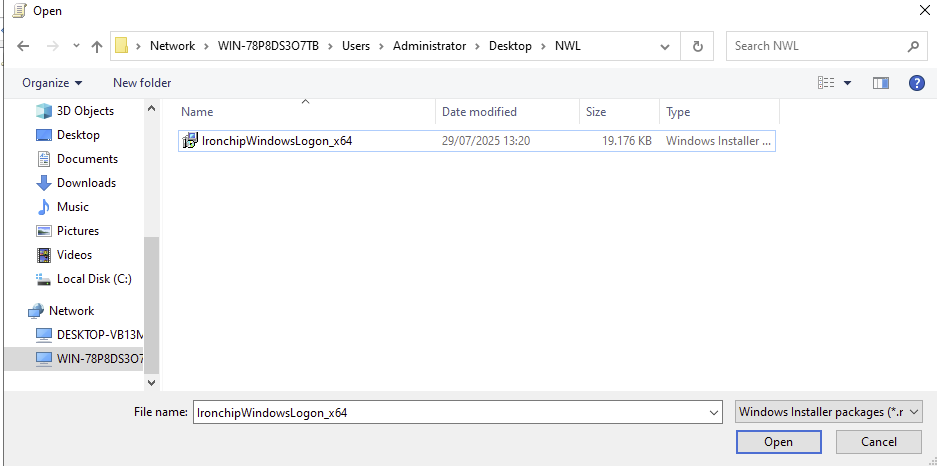Click the Back navigation arrow
Viewport: 937px width, 466px height.
(x=24, y=46)
